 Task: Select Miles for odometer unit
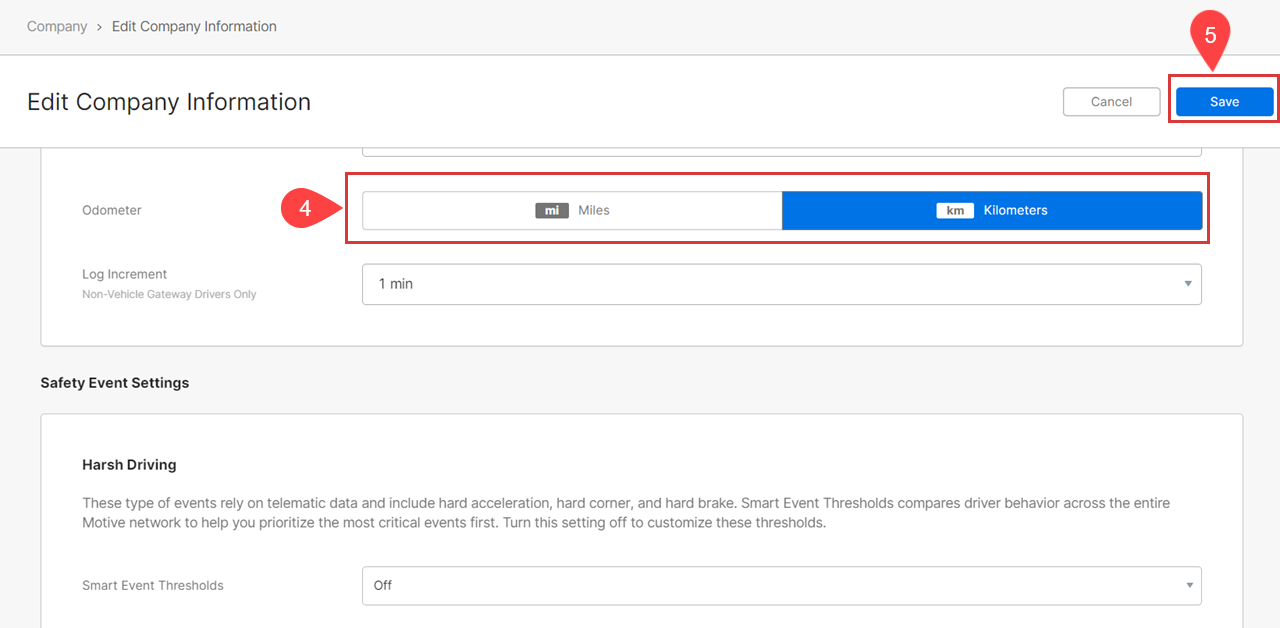coord(572,211)
